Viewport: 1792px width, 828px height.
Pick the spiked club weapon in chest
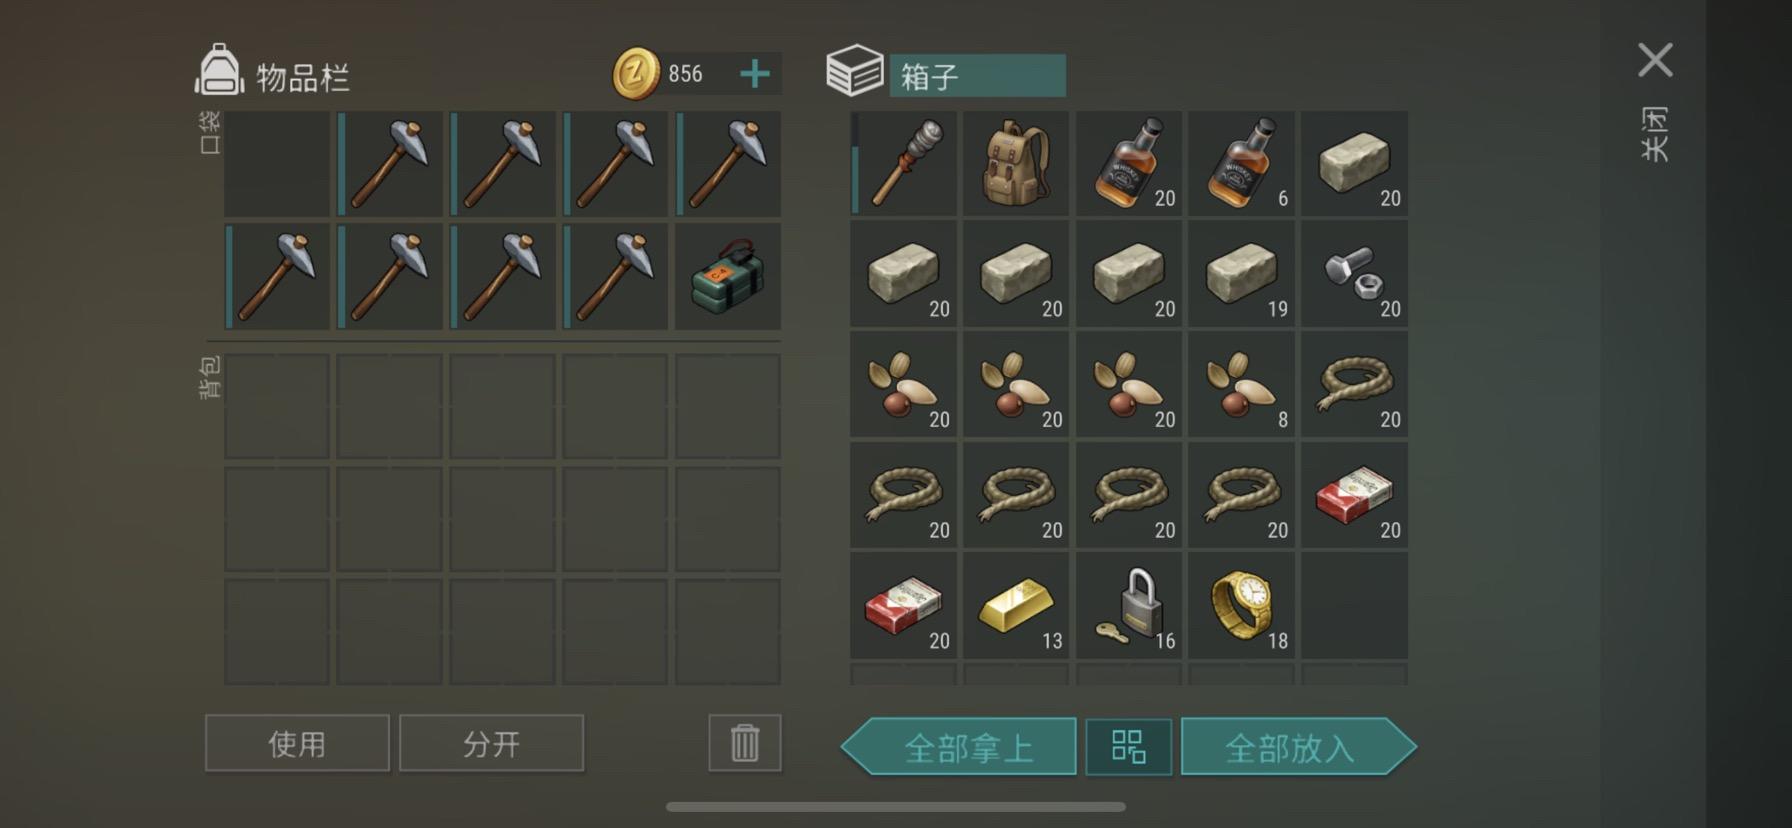[x=904, y=164]
